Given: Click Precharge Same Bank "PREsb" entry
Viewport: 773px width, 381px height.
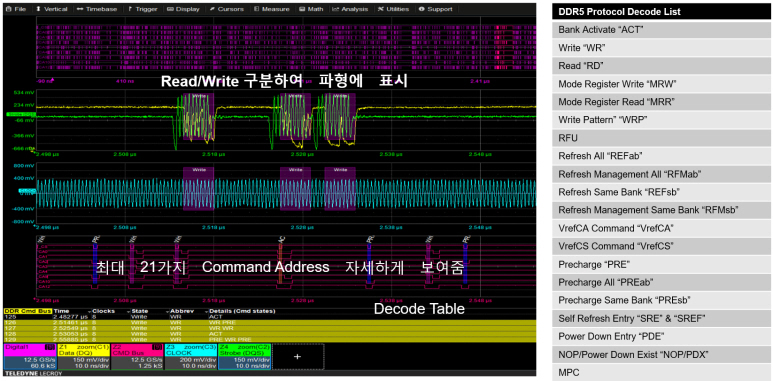Looking at the screenshot, I should coord(662,300).
